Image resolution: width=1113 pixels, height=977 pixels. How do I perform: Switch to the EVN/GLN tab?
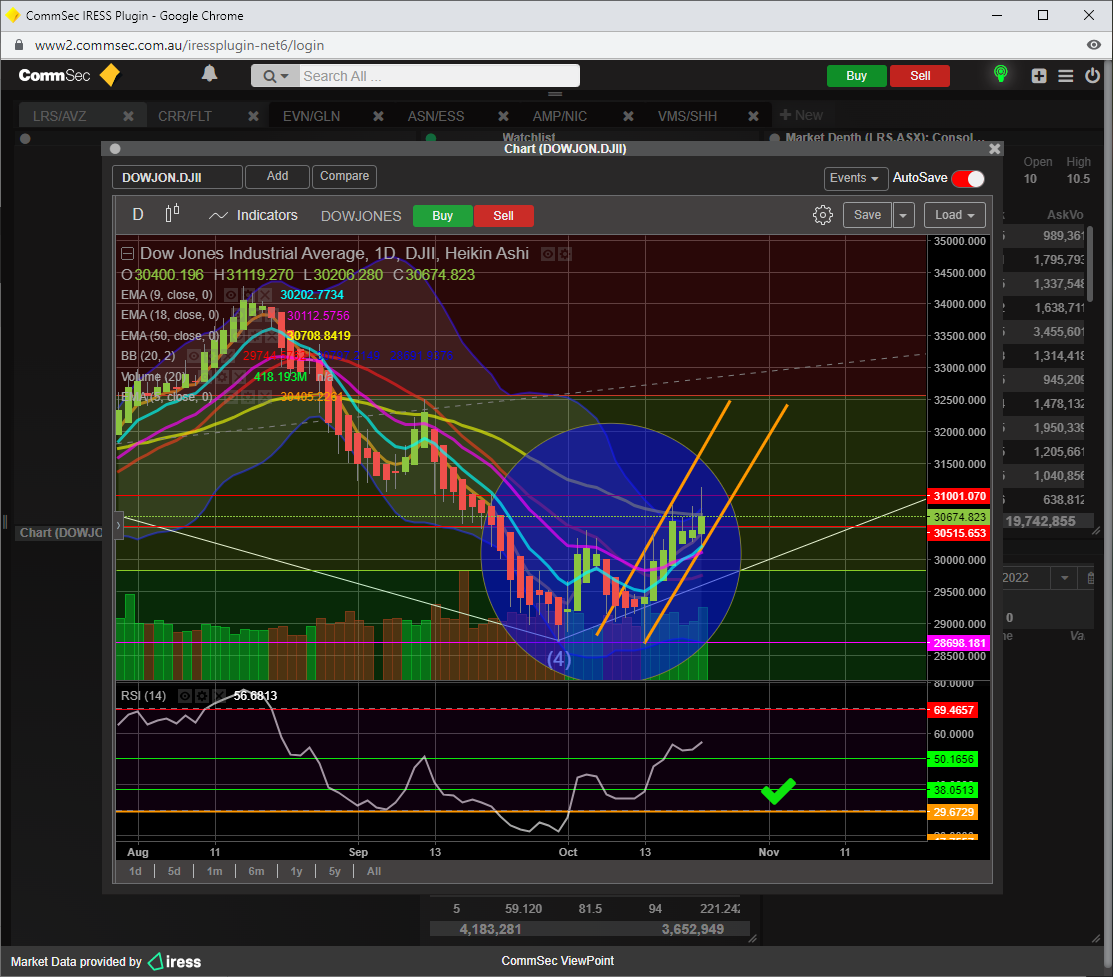pyautogui.click(x=312, y=116)
